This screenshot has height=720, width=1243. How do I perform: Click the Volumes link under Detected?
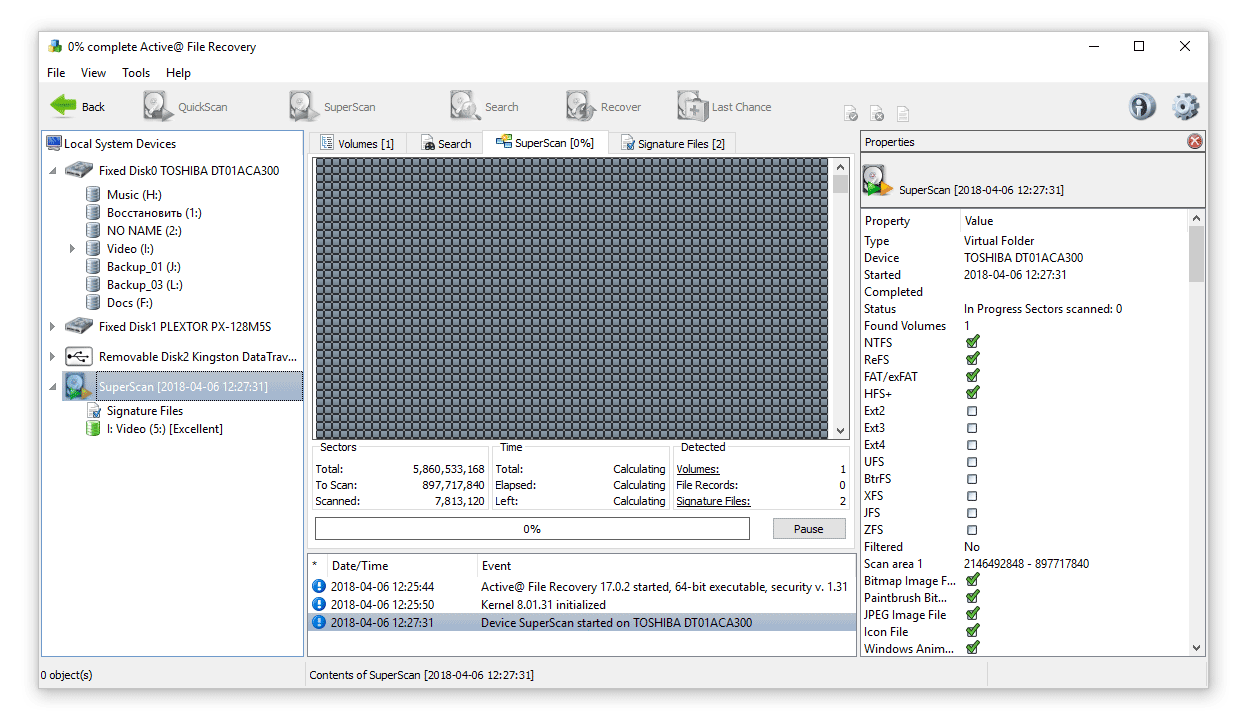tap(697, 469)
